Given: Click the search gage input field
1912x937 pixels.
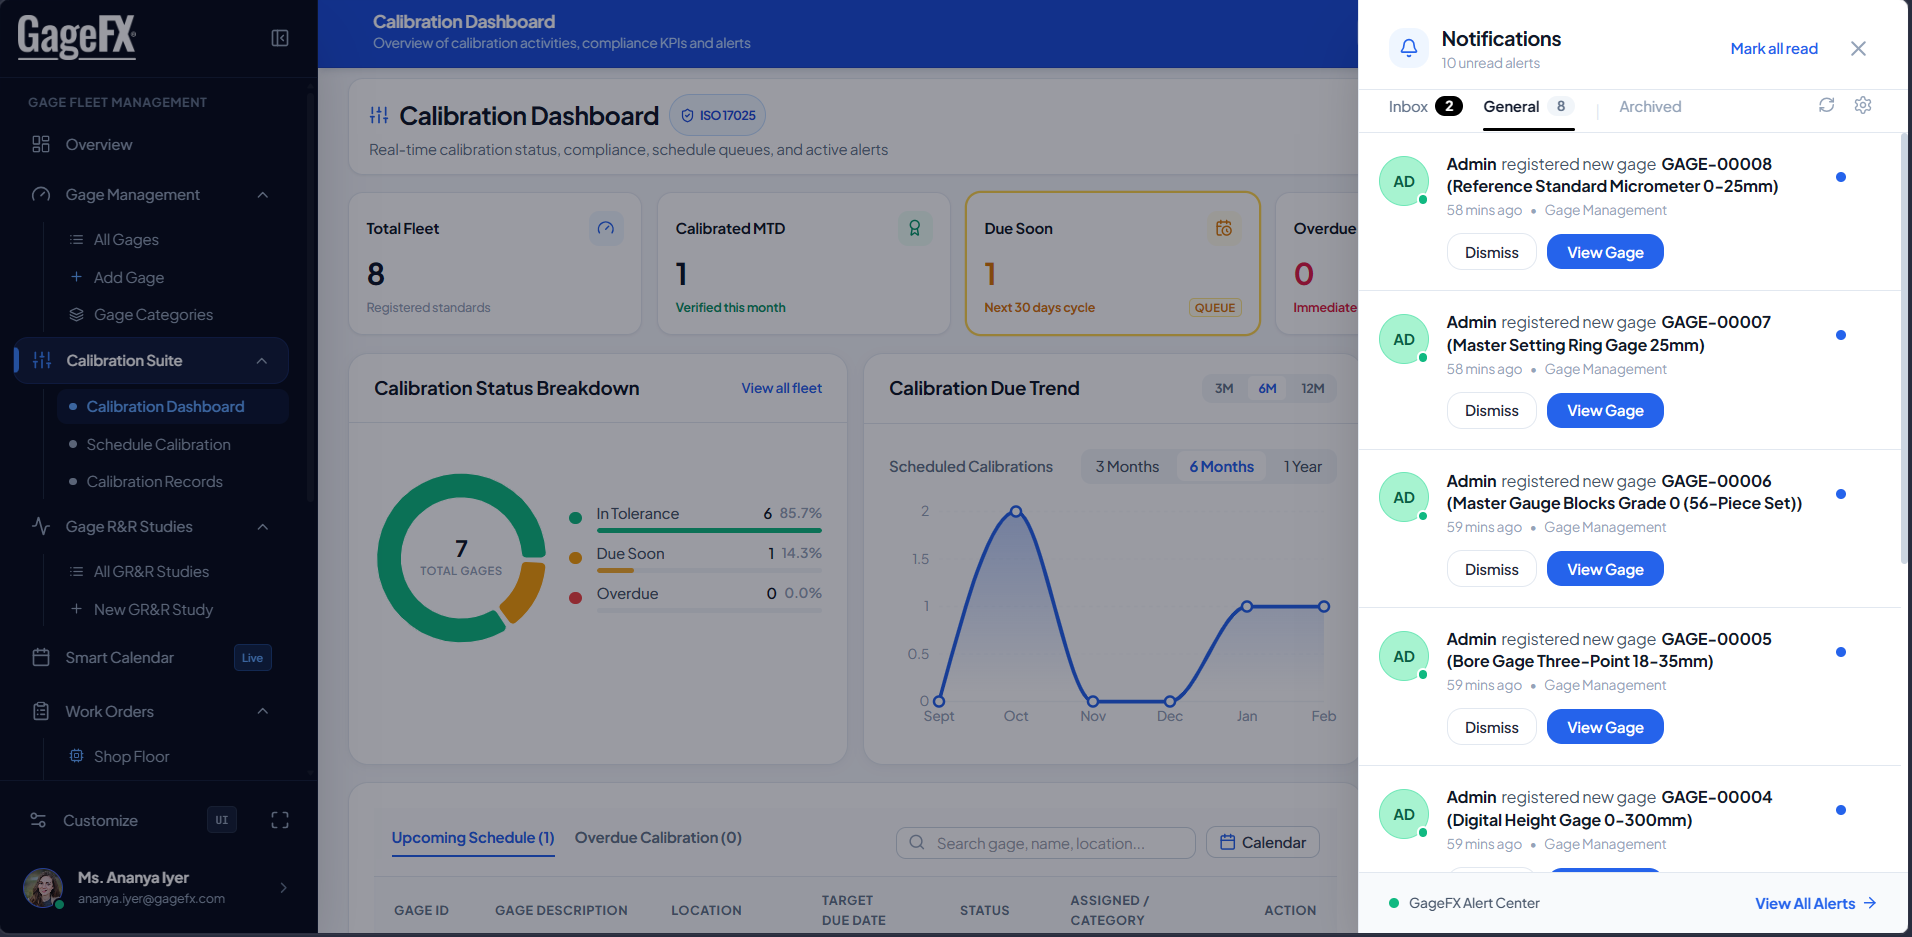Looking at the screenshot, I should [1046, 843].
